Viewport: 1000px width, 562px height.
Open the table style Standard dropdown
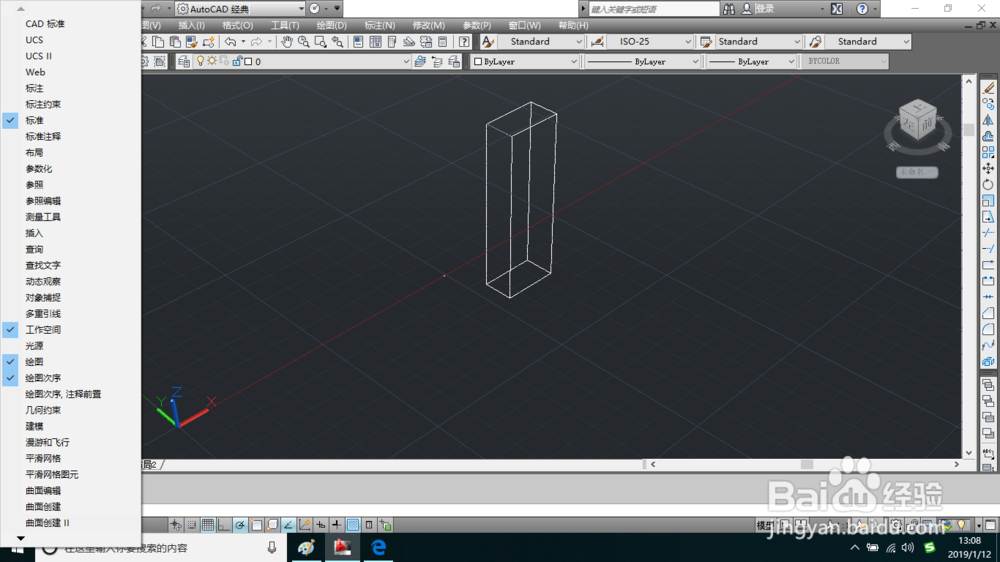click(x=758, y=41)
